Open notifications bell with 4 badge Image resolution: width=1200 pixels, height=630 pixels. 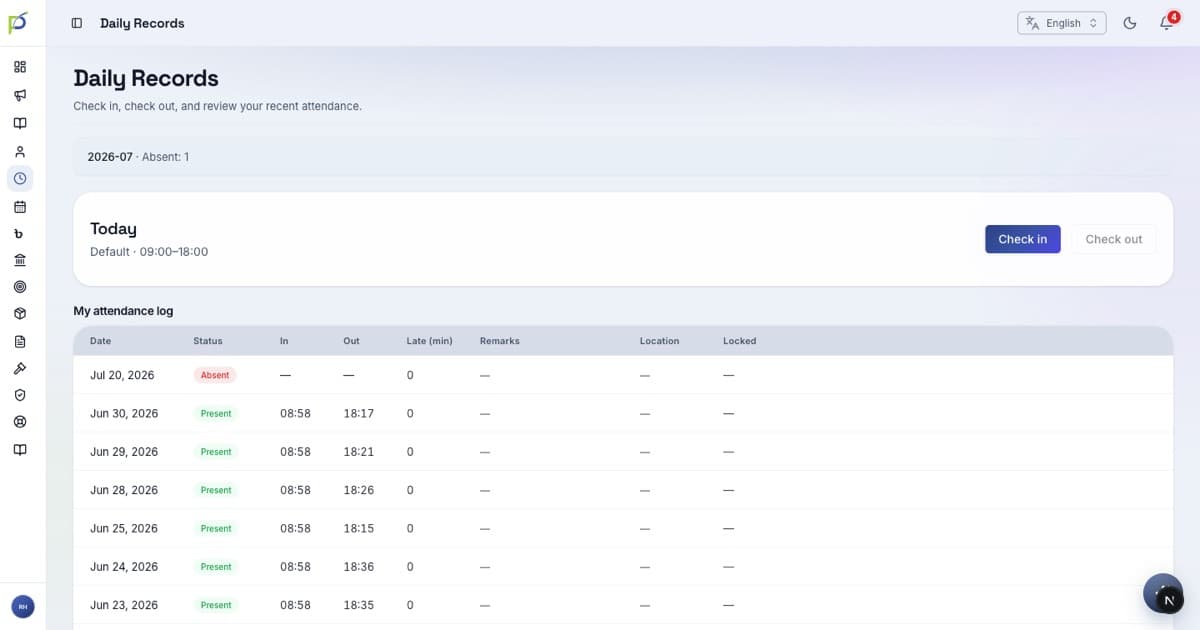click(1166, 22)
